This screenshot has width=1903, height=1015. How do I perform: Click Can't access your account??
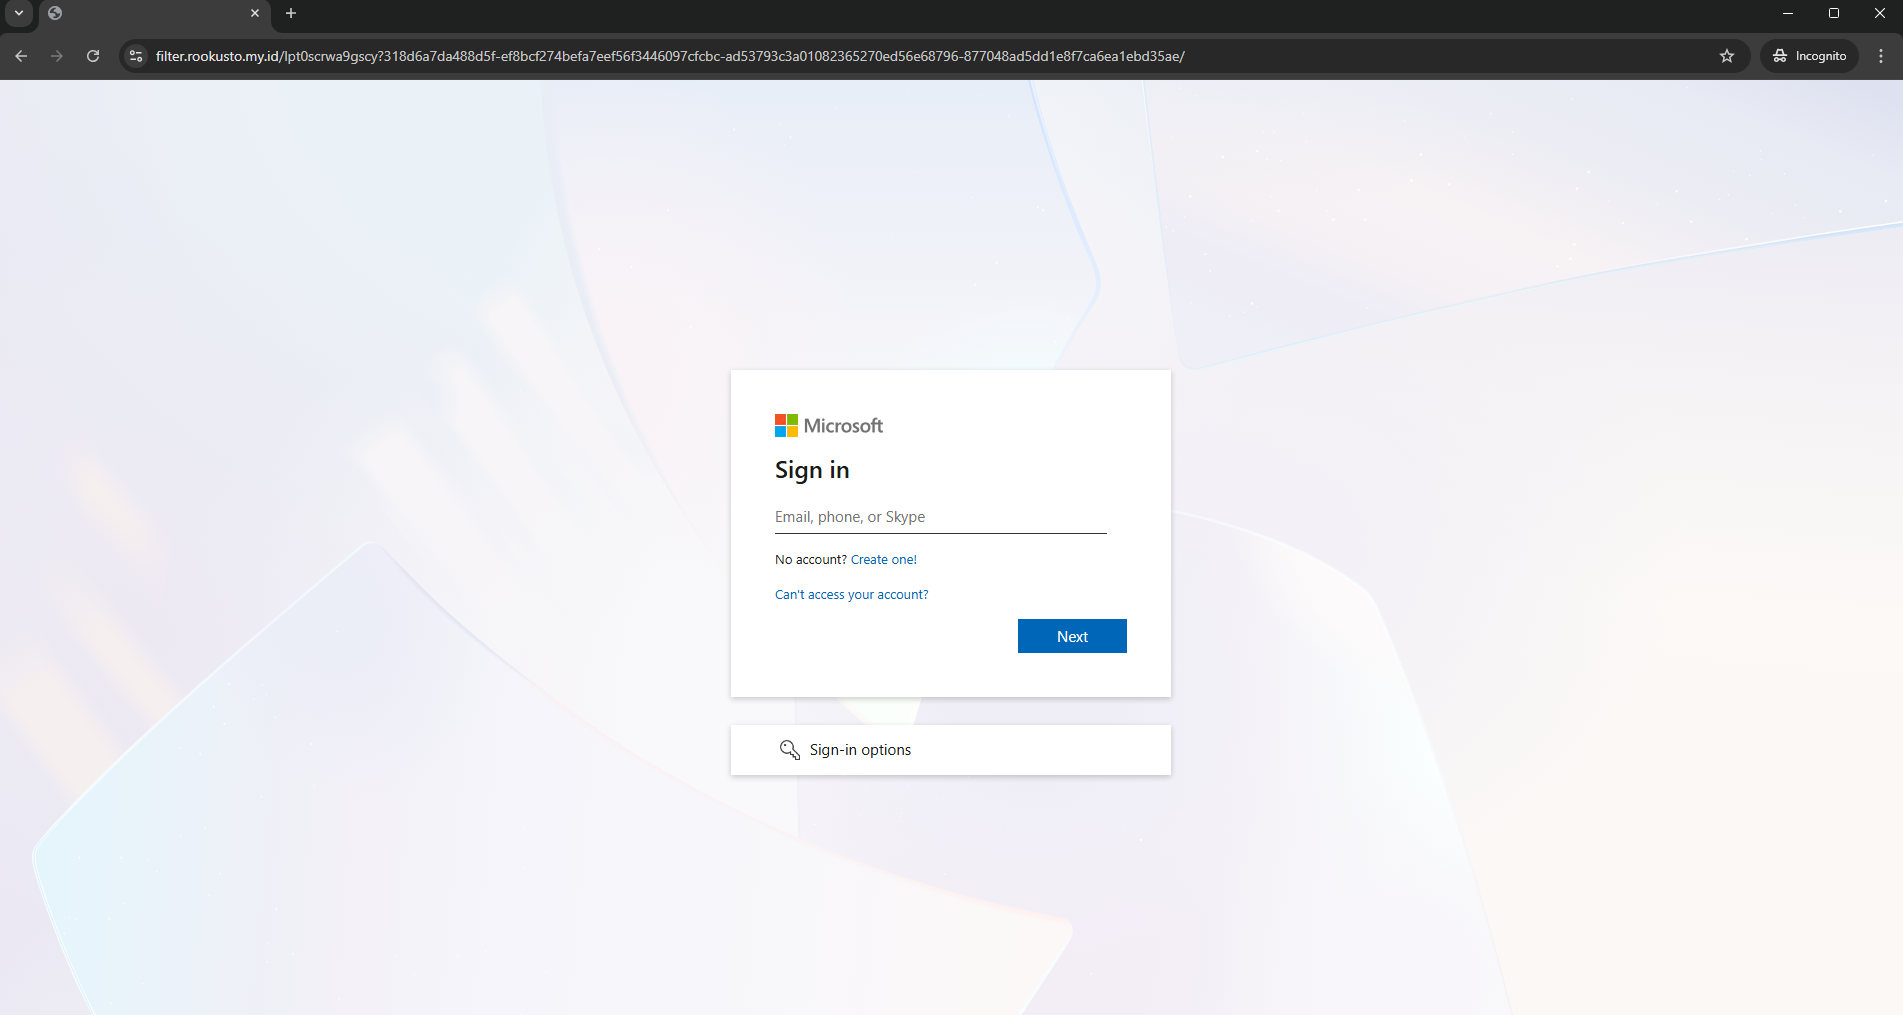pos(851,594)
